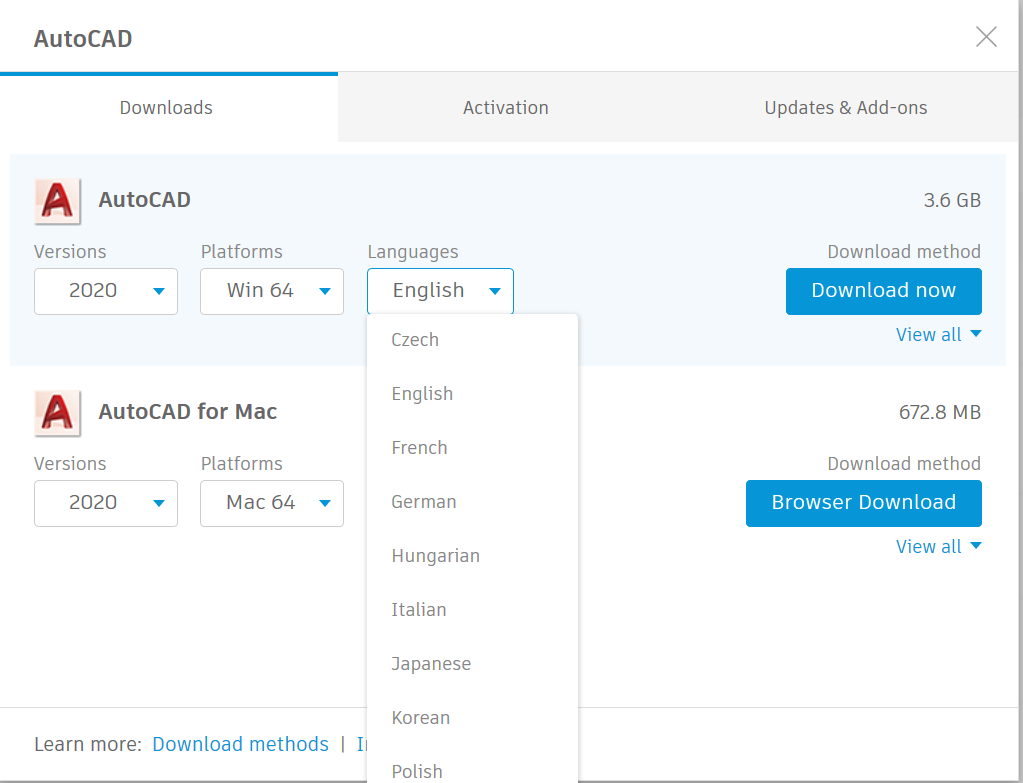Open the Download methods link
The height and width of the screenshot is (783, 1023).
coord(240,744)
